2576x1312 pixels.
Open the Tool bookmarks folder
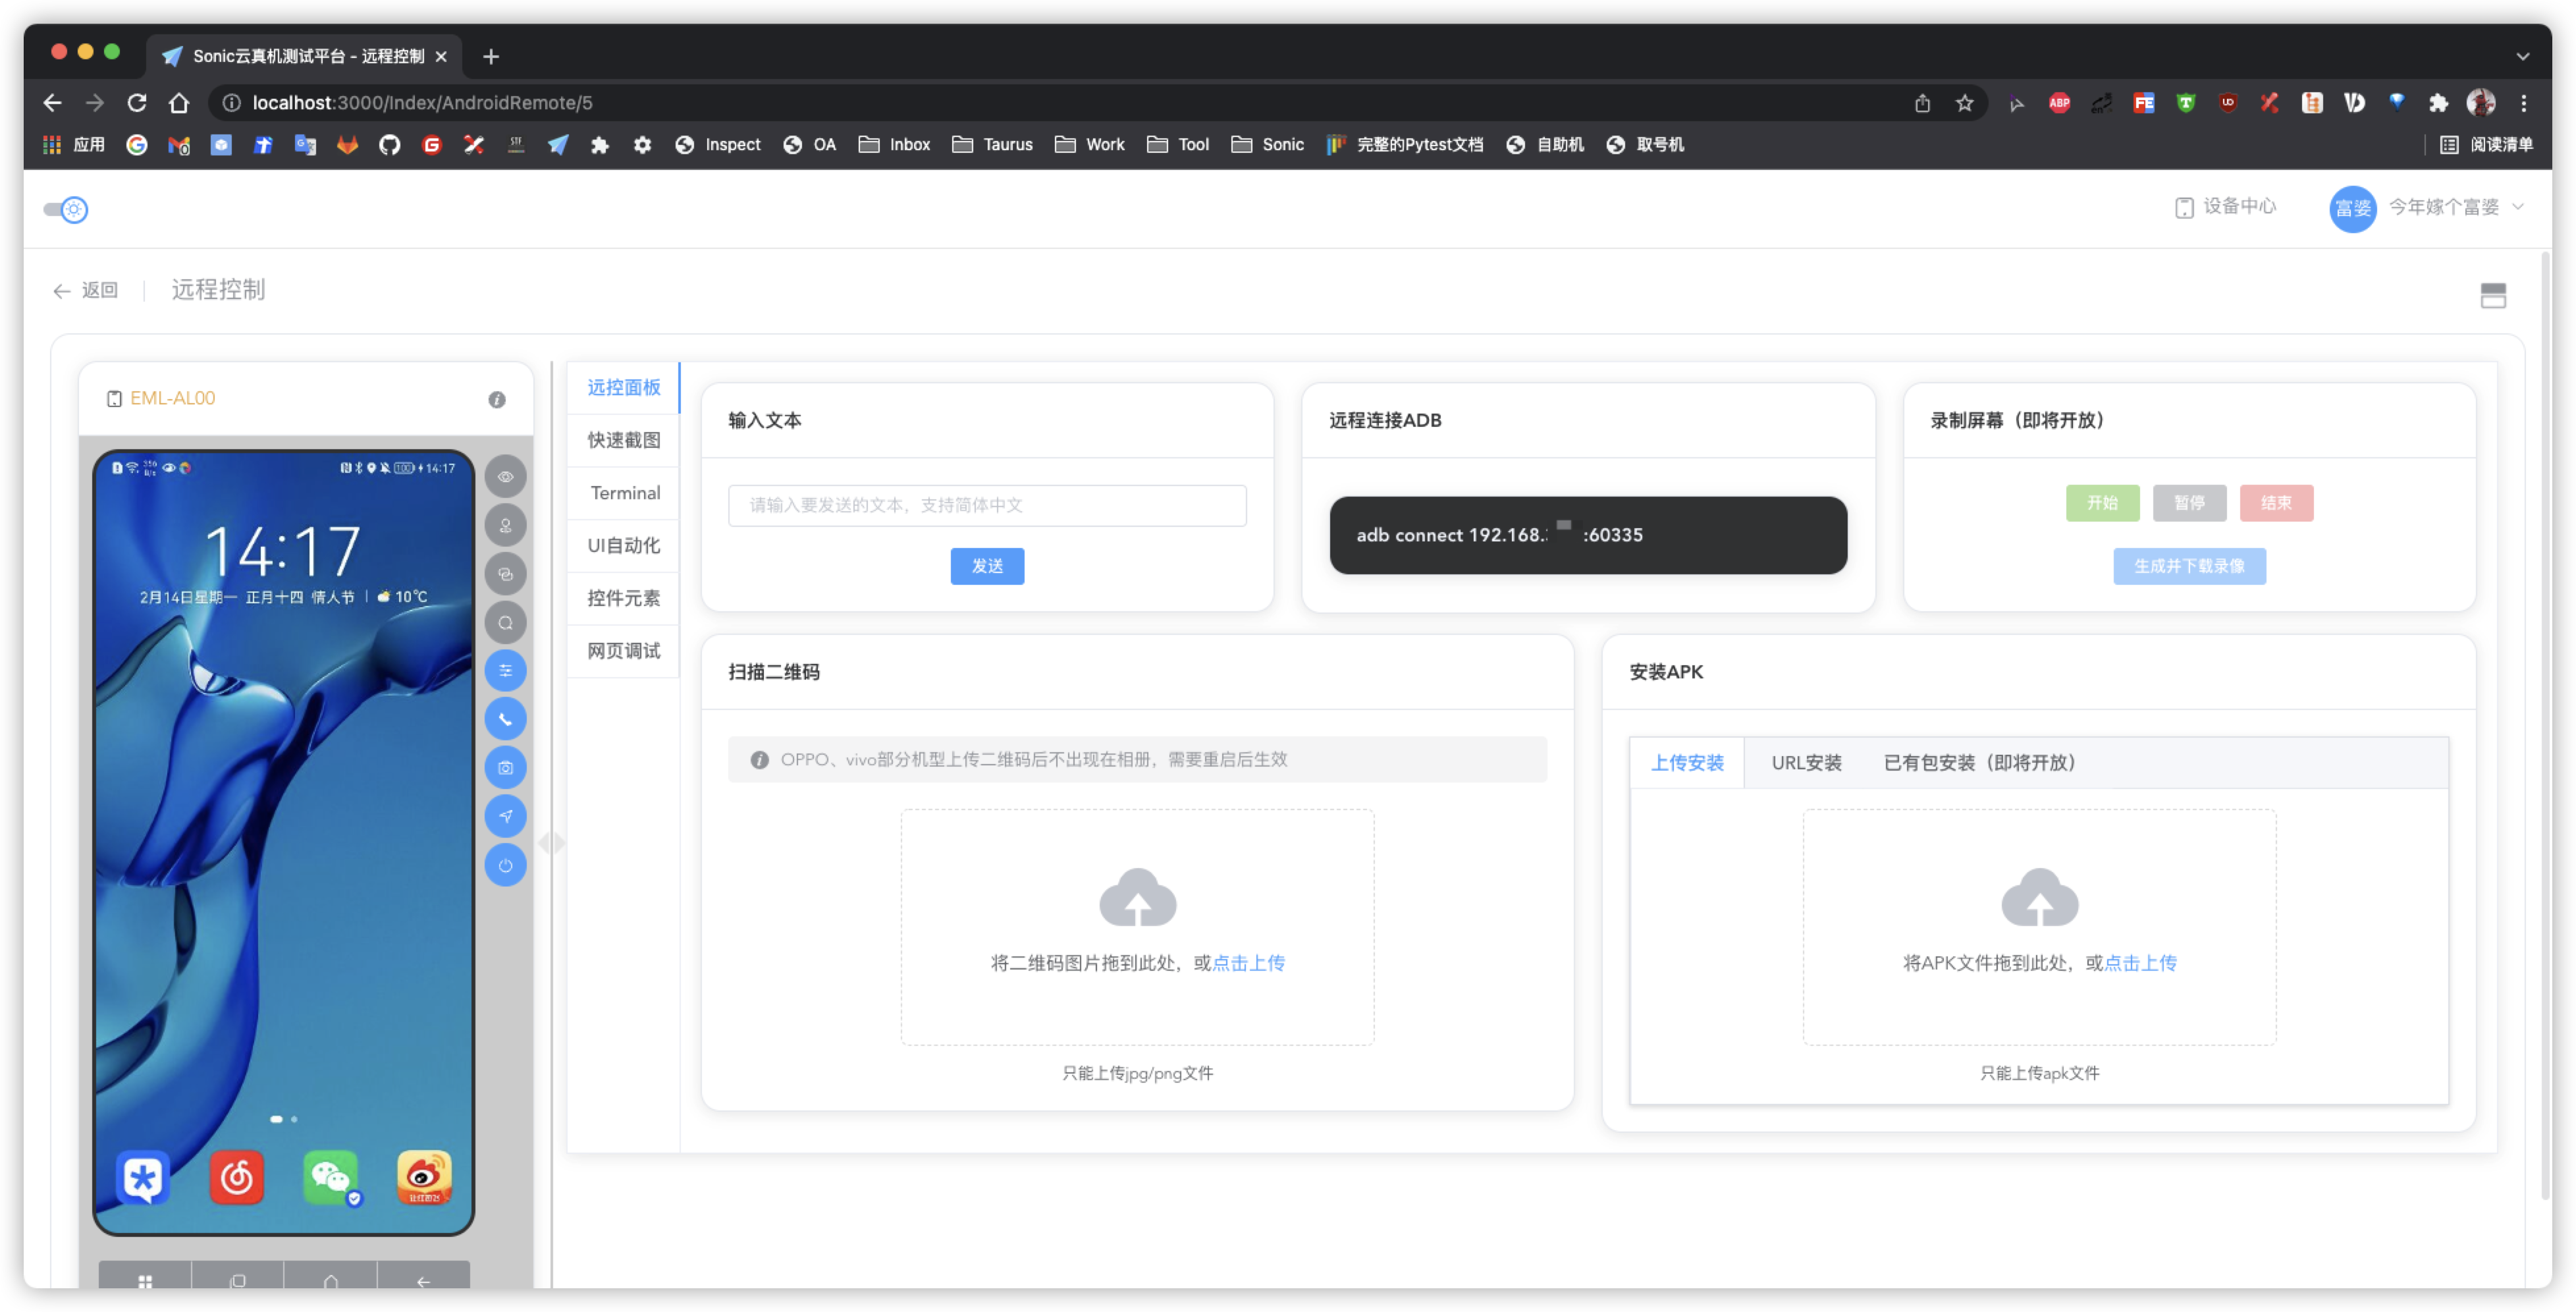pyautogui.click(x=1178, y=145)
